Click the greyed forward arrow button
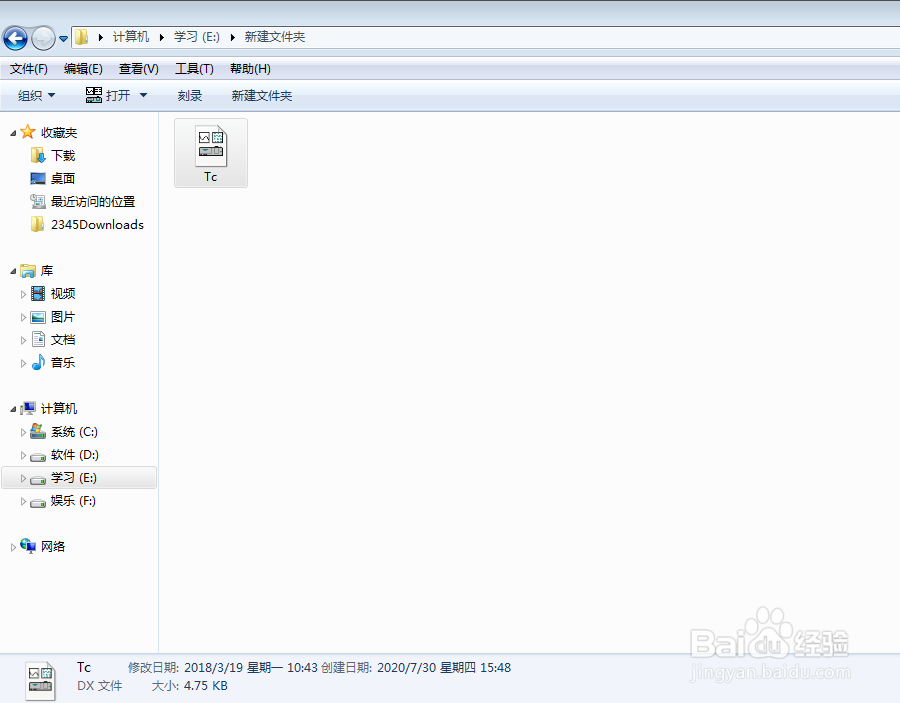Screen dimensions: 900x703 pos(43,38)
